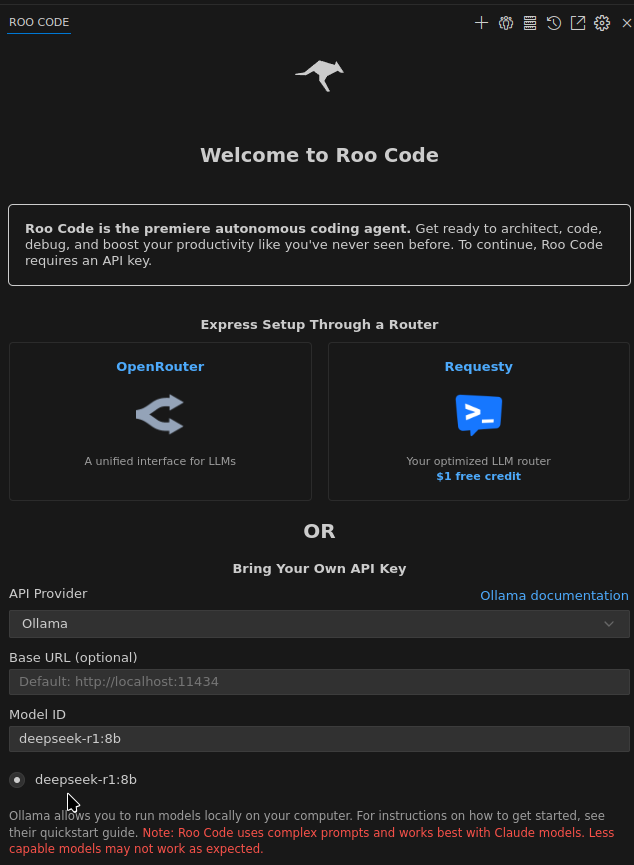Focus the Base URL input field
634x865 pixels.
point(319,682)
